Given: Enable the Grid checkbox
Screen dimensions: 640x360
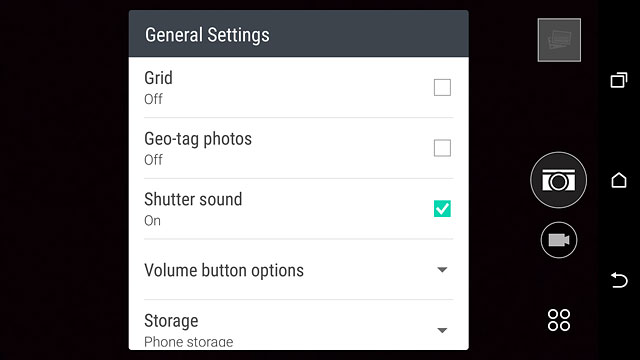Looking at the screenshot, I should click(x=442, y=87).
